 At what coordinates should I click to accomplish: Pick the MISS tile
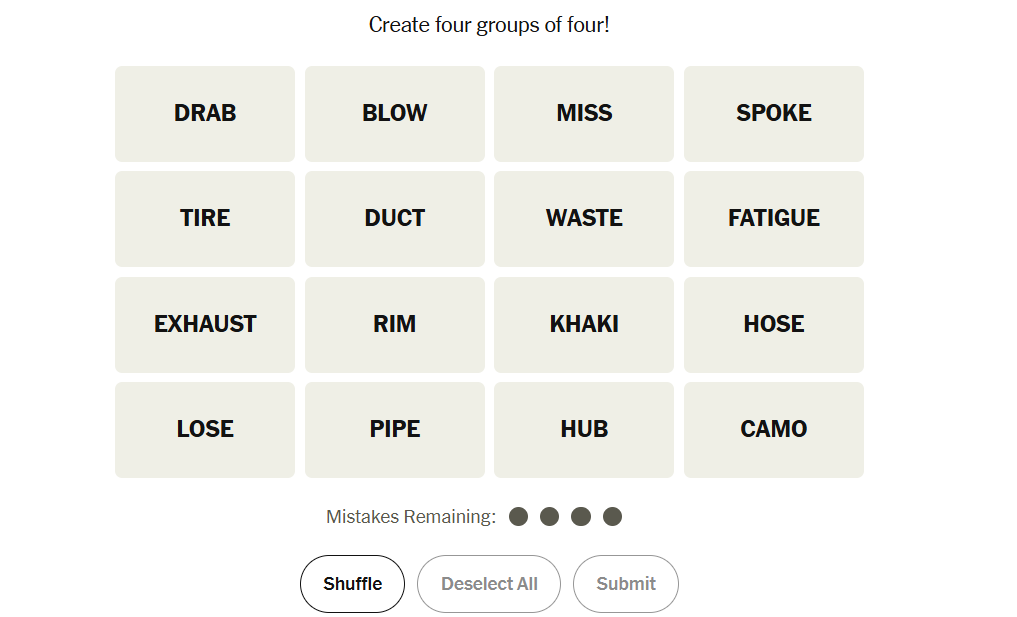584,114
